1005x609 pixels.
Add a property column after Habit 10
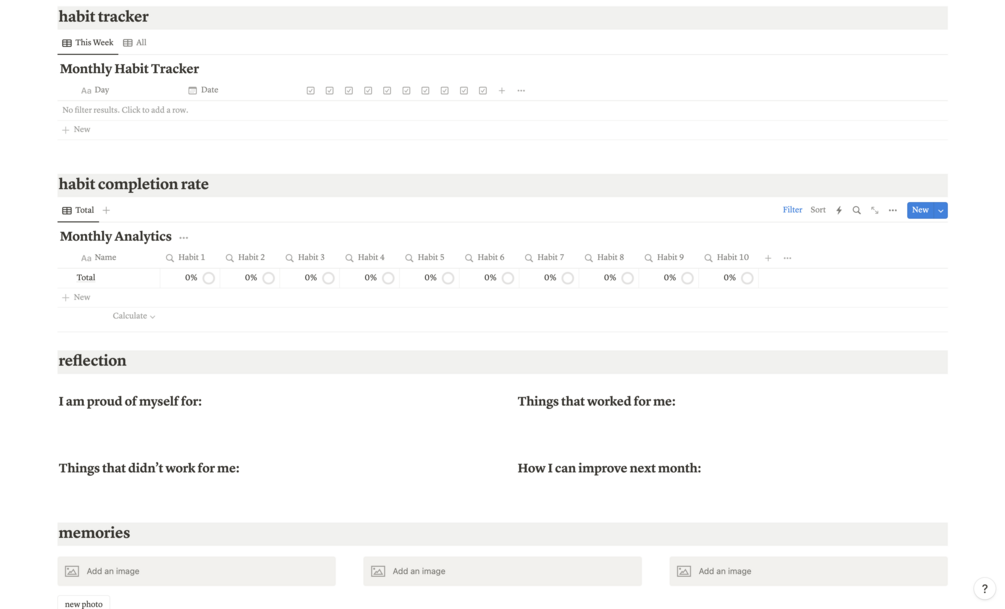(768, 258)
